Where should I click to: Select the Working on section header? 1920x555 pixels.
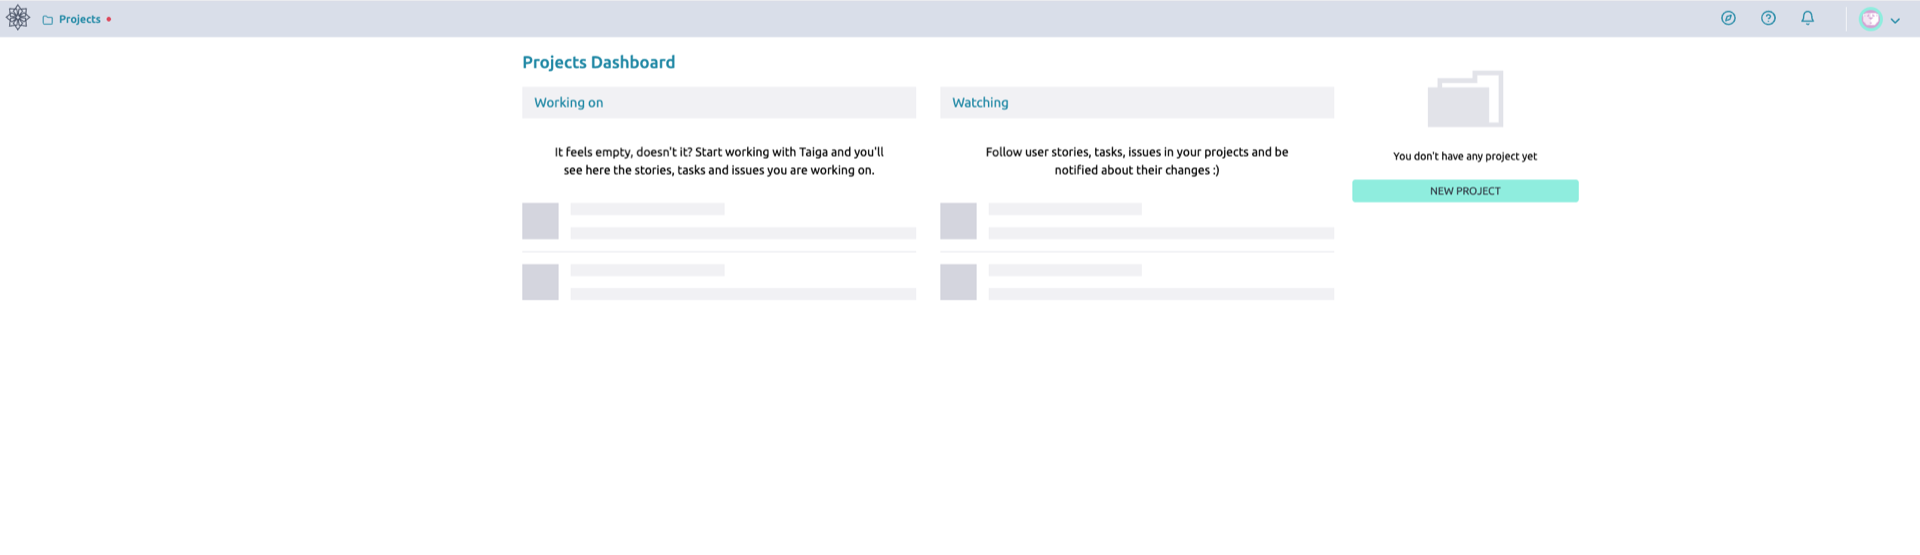[568, 102]
